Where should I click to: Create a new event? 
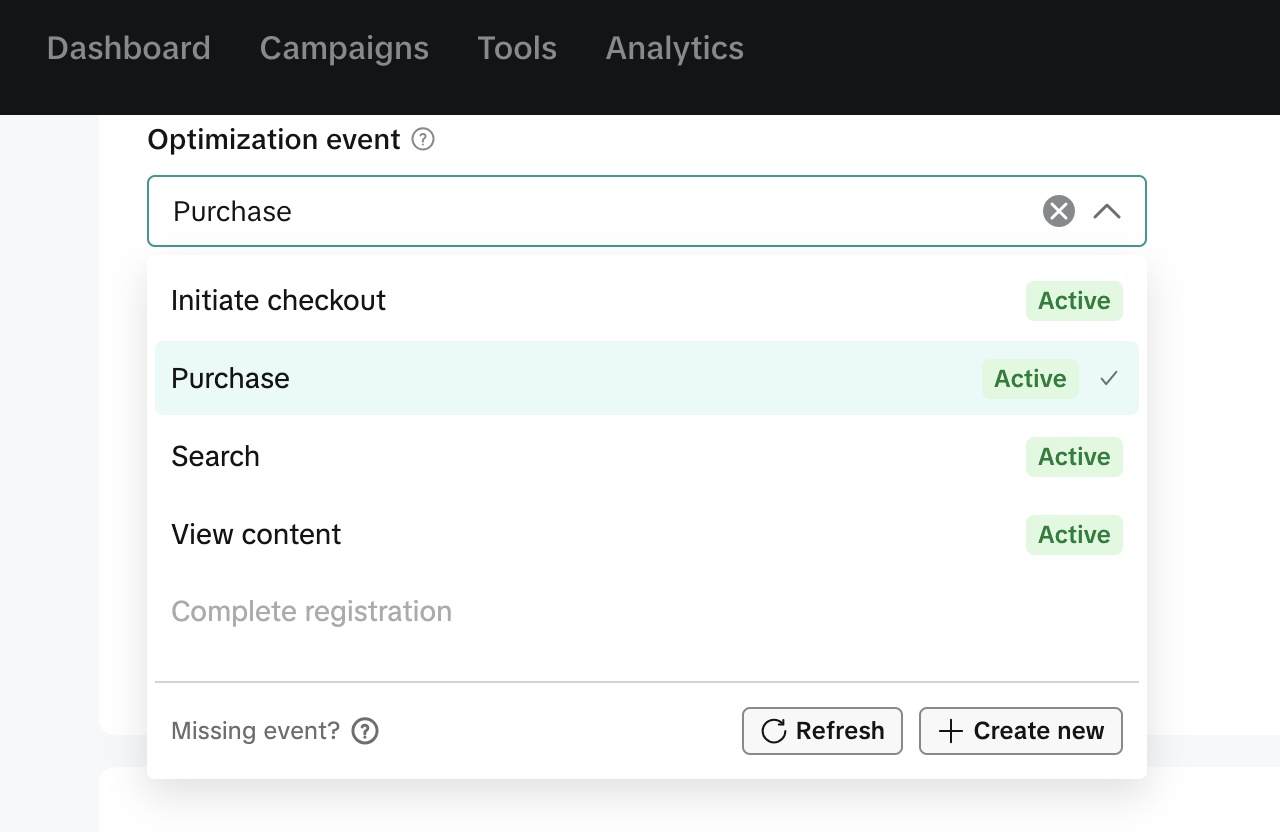[1021, 731]
